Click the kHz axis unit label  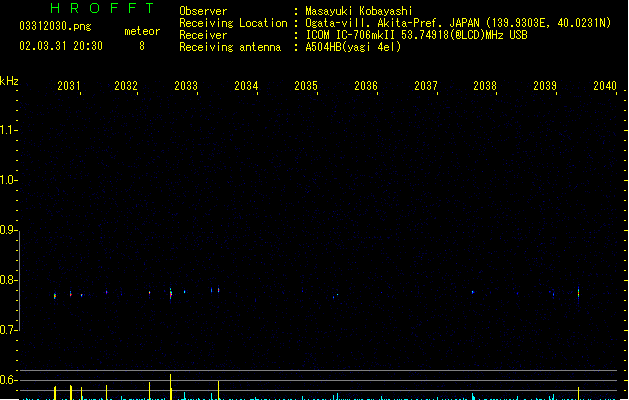coord(9,81)
